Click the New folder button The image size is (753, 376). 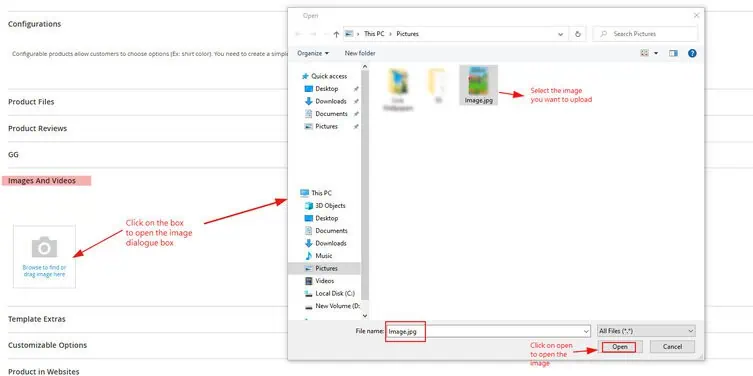click(x=360, y=53)
